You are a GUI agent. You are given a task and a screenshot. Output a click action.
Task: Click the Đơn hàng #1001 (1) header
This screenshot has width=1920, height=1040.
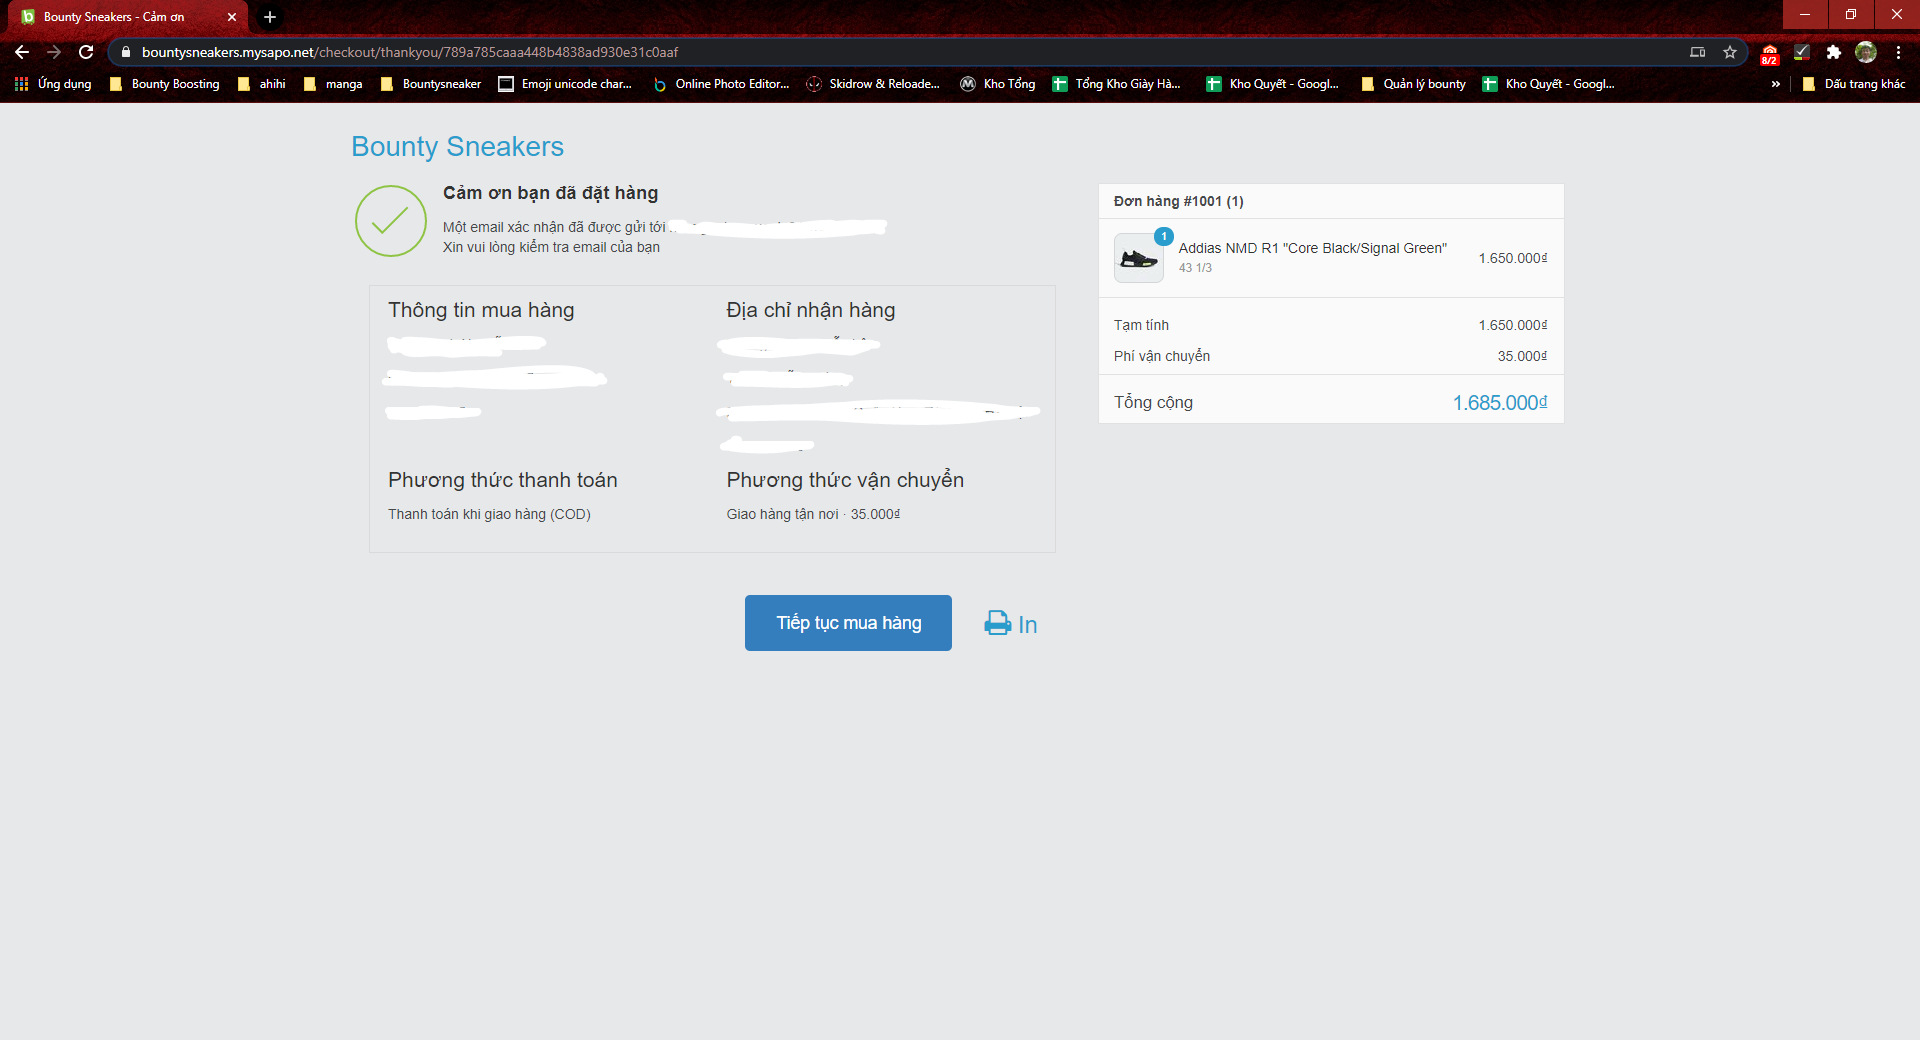click(x=1179, y=201)
